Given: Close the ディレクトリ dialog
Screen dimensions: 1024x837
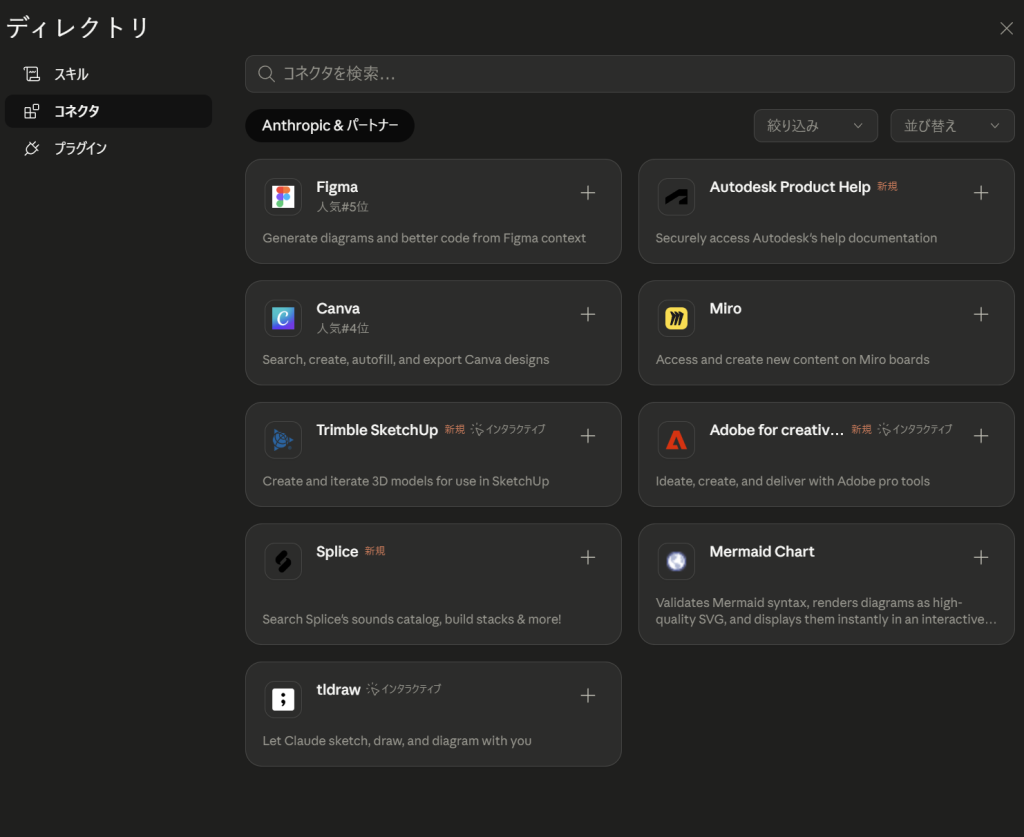Looking at the screenshot, I should (1006, 28).
